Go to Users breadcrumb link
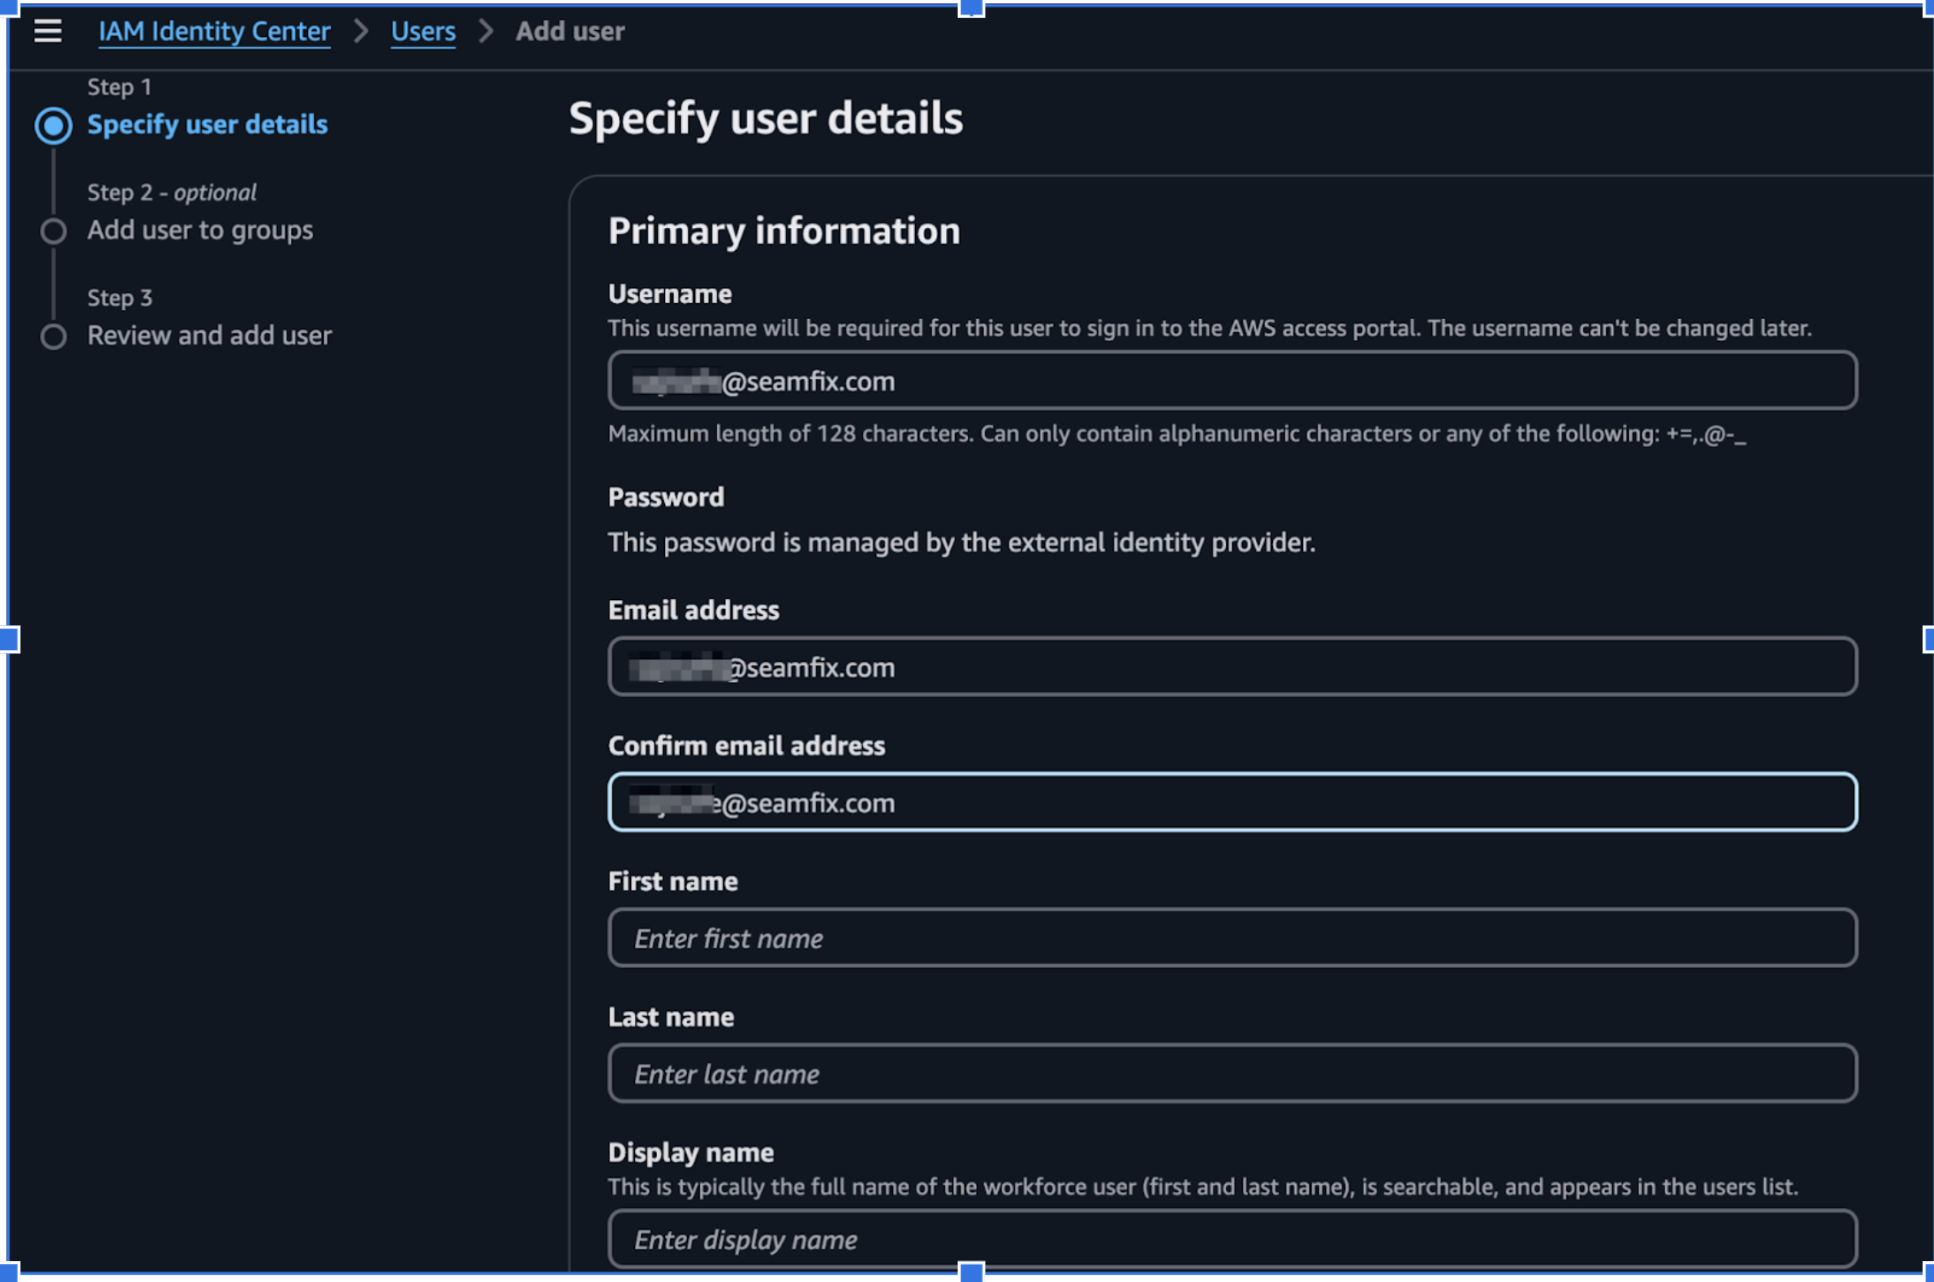 click(422, 31)
